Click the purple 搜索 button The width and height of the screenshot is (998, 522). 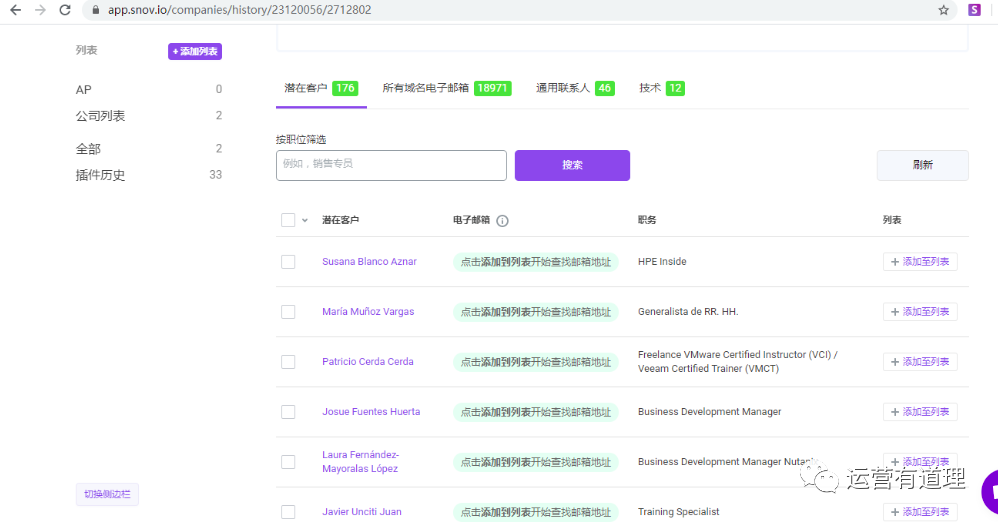[x=572, y=165]
